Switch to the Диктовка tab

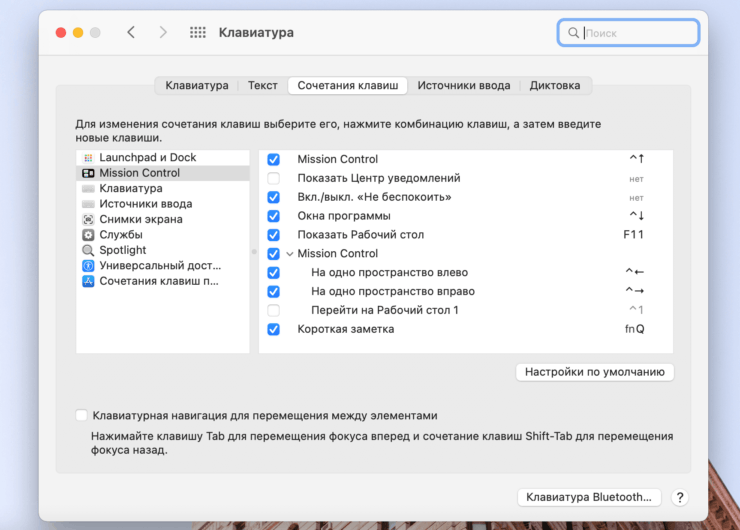click(555, 85)
